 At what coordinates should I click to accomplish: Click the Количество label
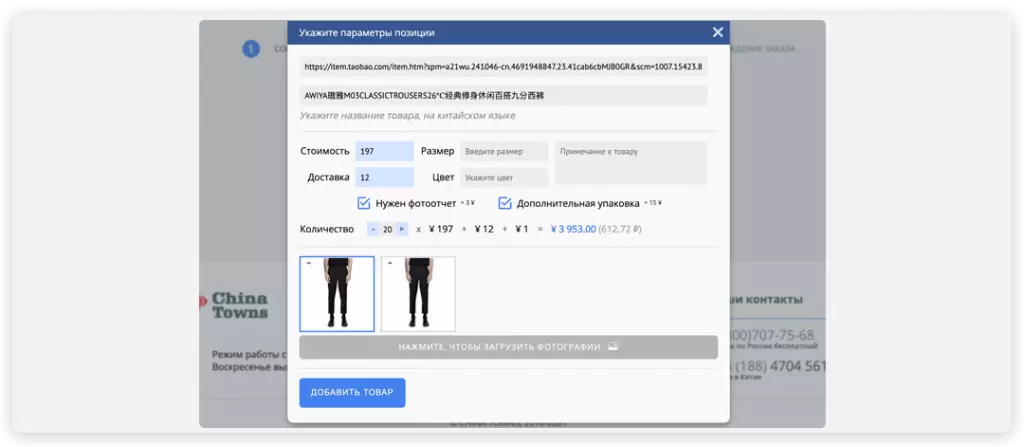coord(327,229)
